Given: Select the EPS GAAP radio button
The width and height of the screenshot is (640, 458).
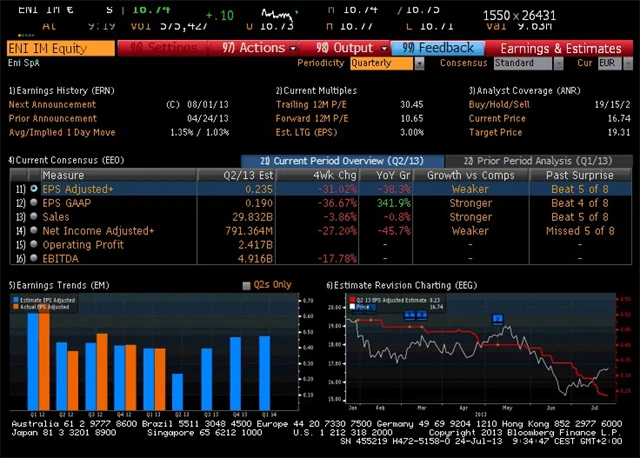Looking at the screenshot, I should (34, 202).
